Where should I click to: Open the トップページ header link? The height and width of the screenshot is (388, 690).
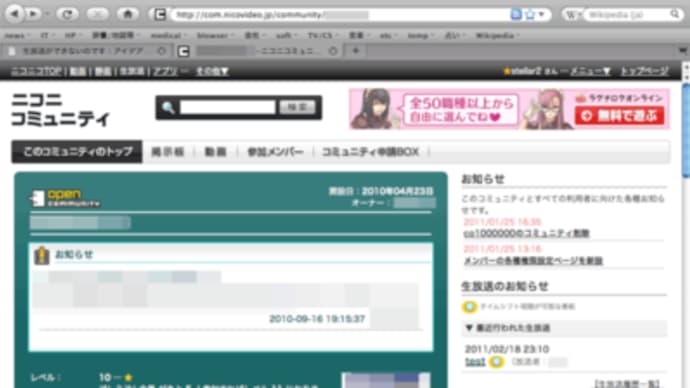(x=644, y=71)
